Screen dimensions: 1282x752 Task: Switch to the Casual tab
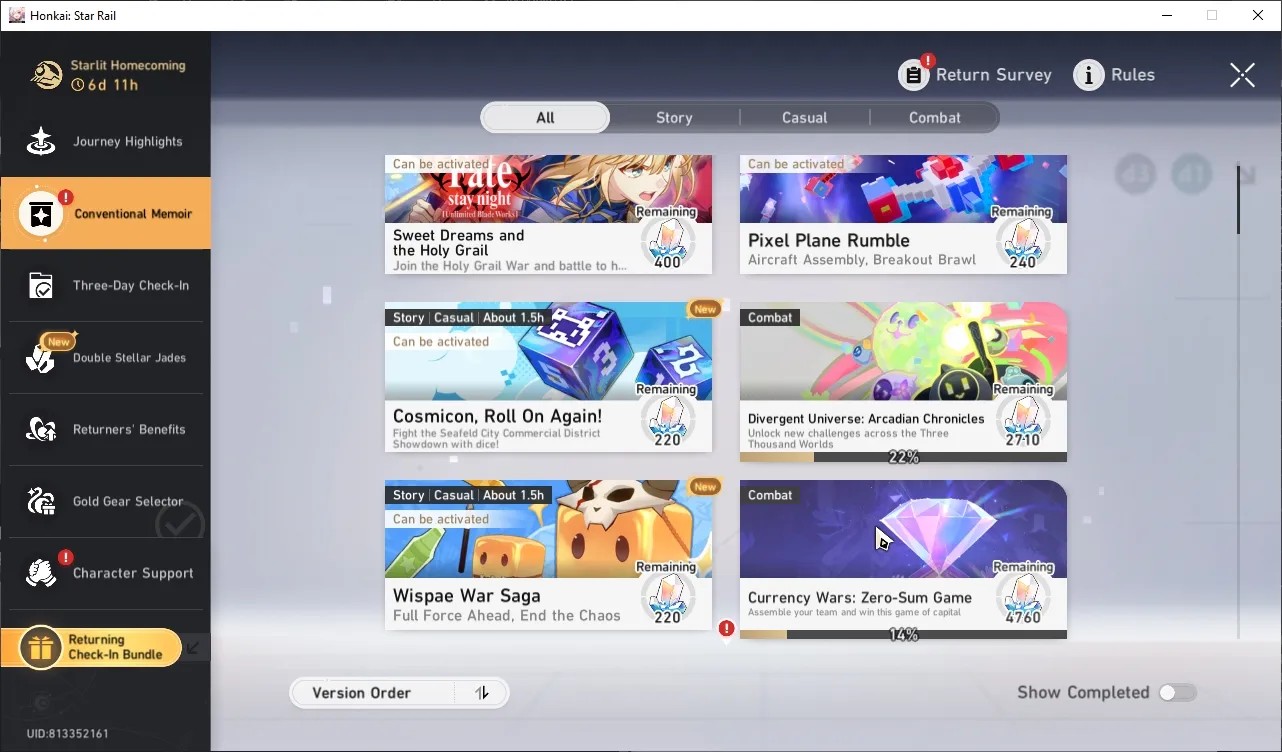coord(804,118)
